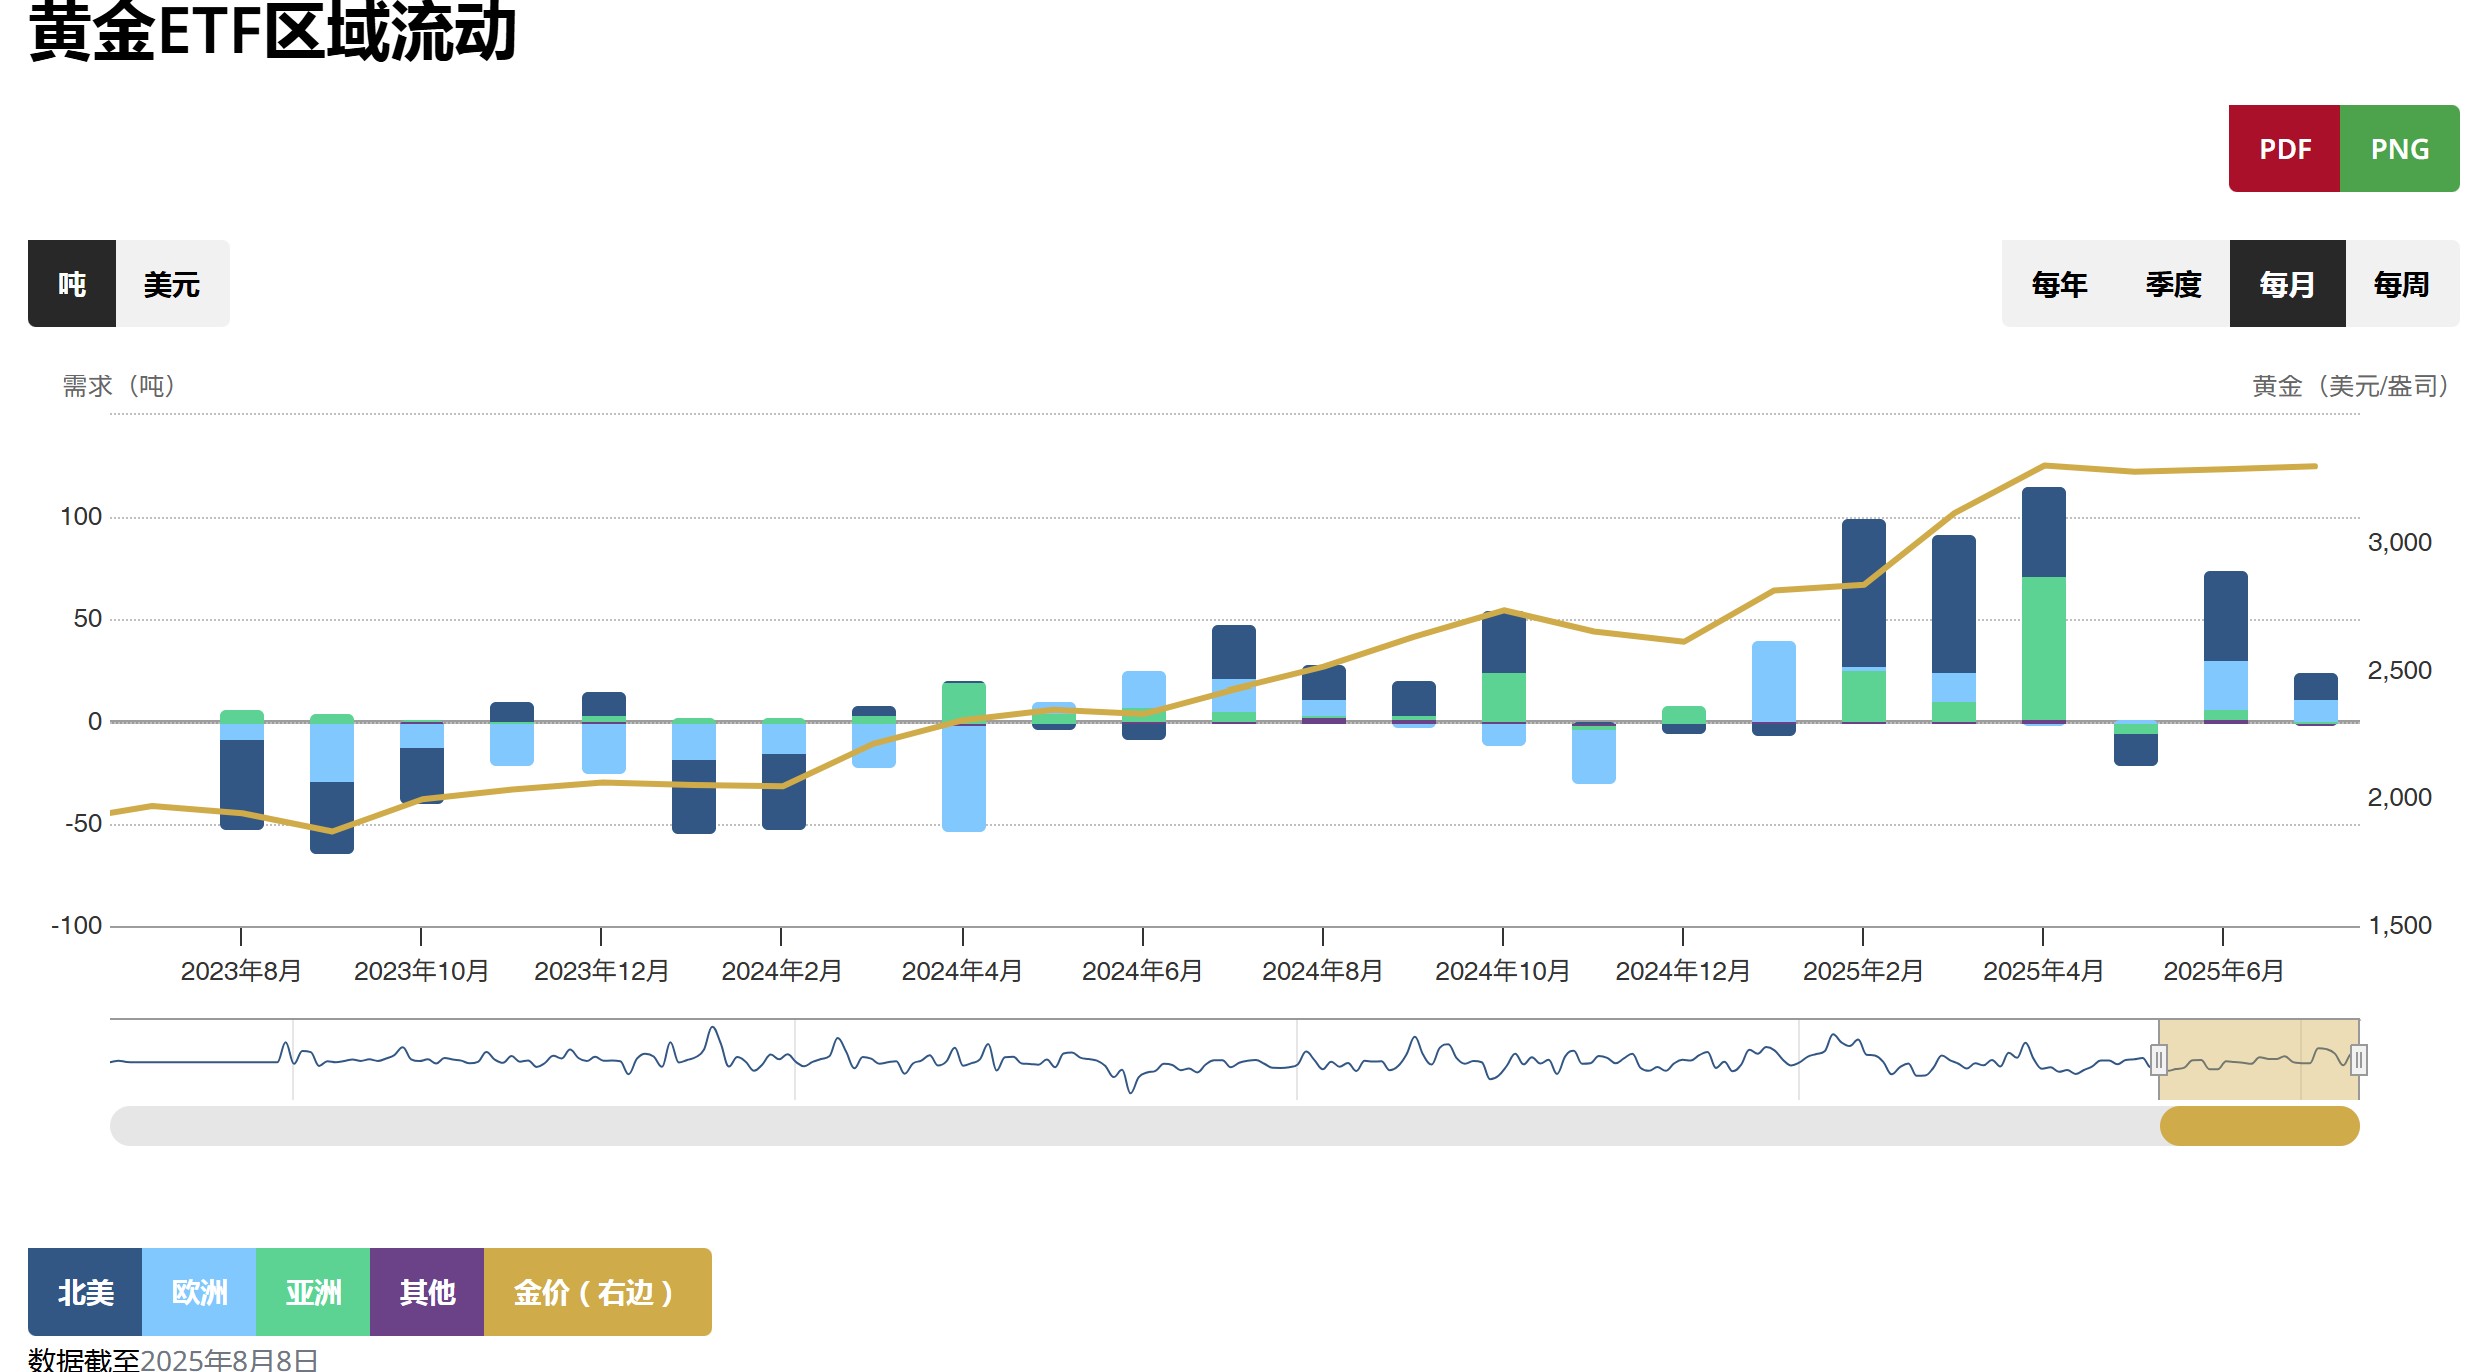Select the 每周 weekly view tab
Viewport: 2490px width, 1372px height.
tap(2401, 284)
